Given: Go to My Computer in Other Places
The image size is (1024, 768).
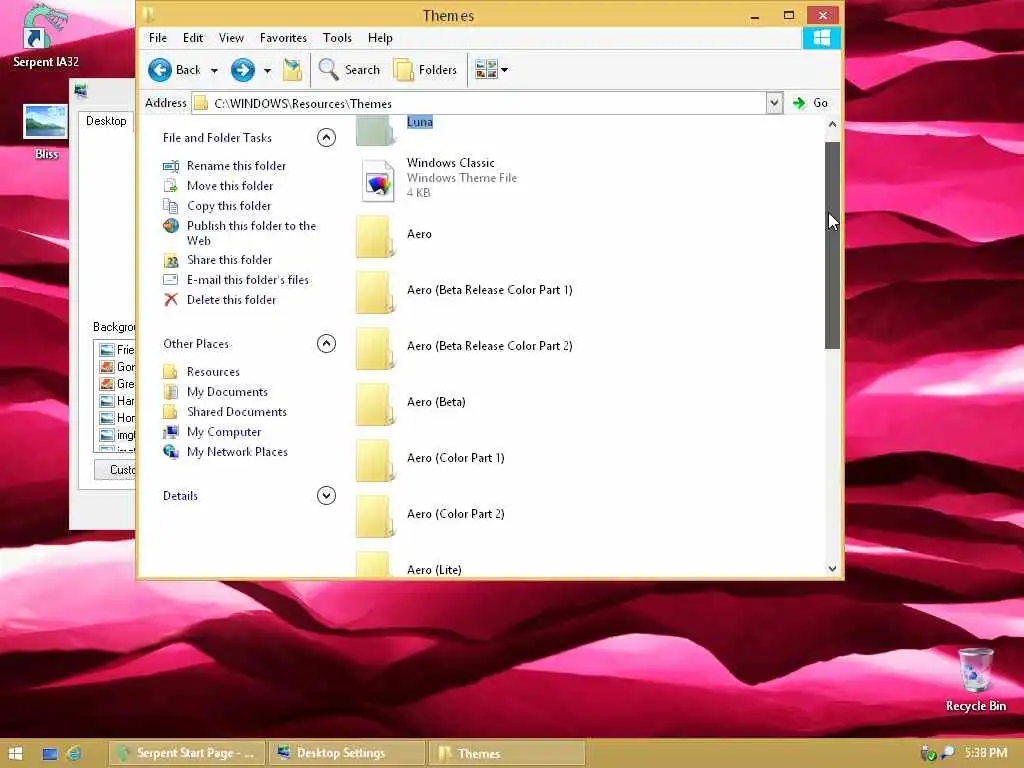Looking at the screenshot, I should (223, 432).
